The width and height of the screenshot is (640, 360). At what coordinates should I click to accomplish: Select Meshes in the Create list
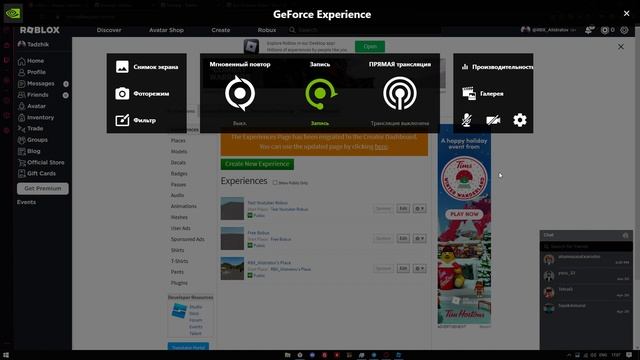(179, 217)
